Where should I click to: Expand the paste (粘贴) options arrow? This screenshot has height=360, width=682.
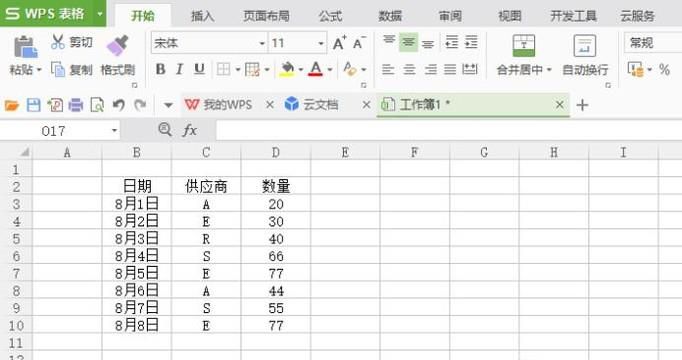(x=39, y=70)
